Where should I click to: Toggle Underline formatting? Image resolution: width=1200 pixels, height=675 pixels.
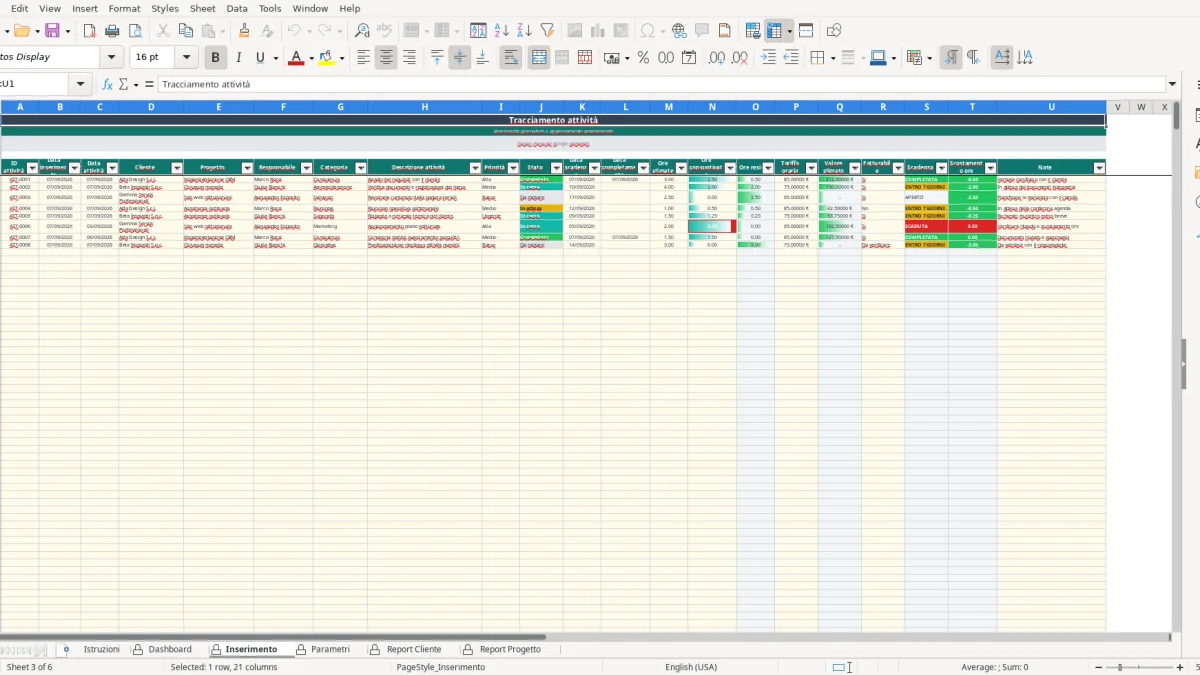tap(261, 58)
